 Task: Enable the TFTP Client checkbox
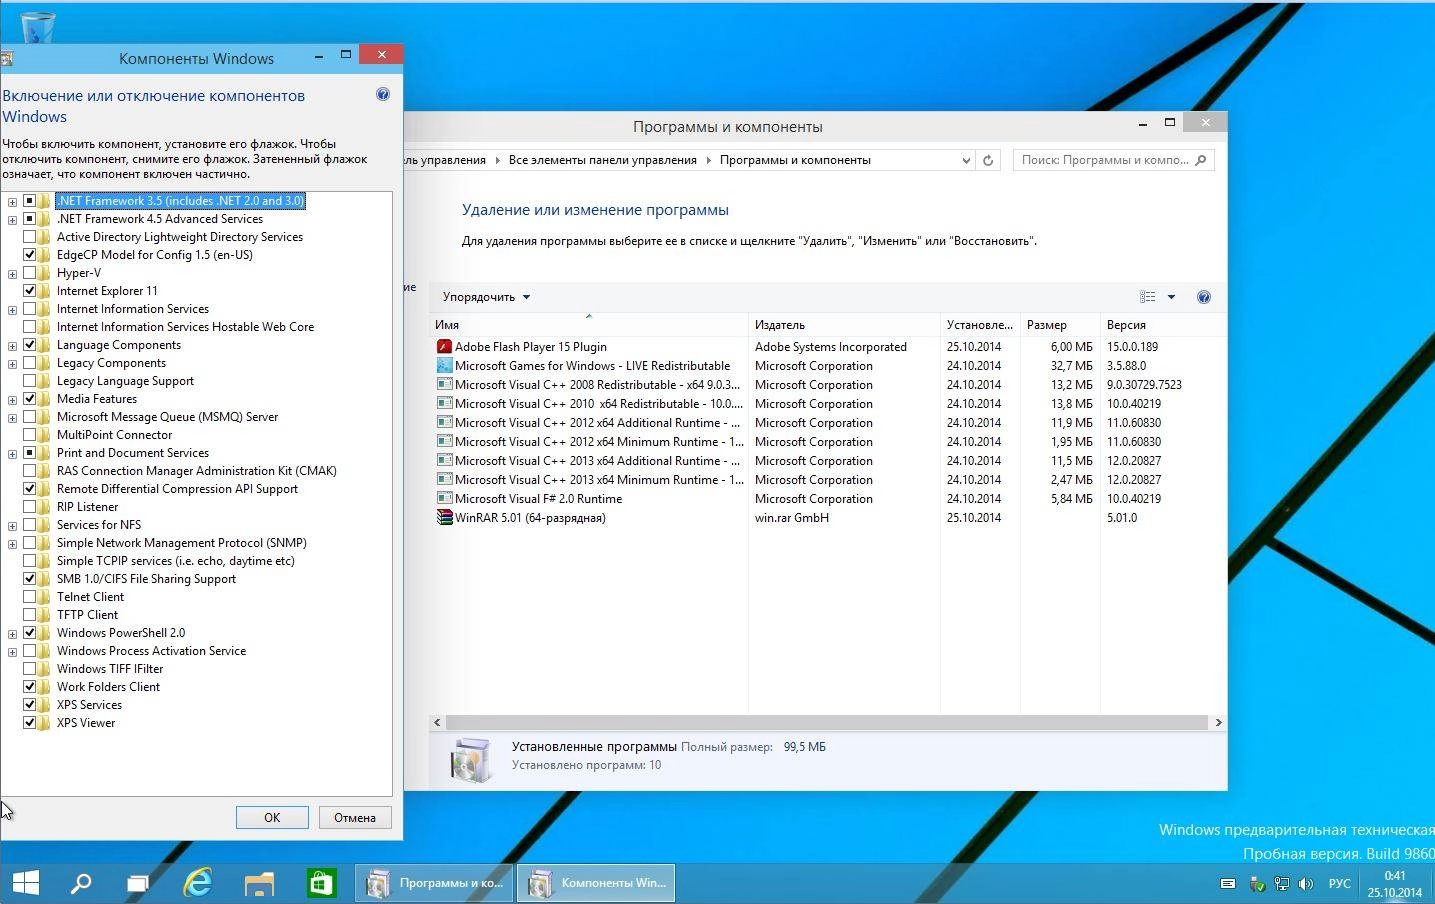pos(29,615)
